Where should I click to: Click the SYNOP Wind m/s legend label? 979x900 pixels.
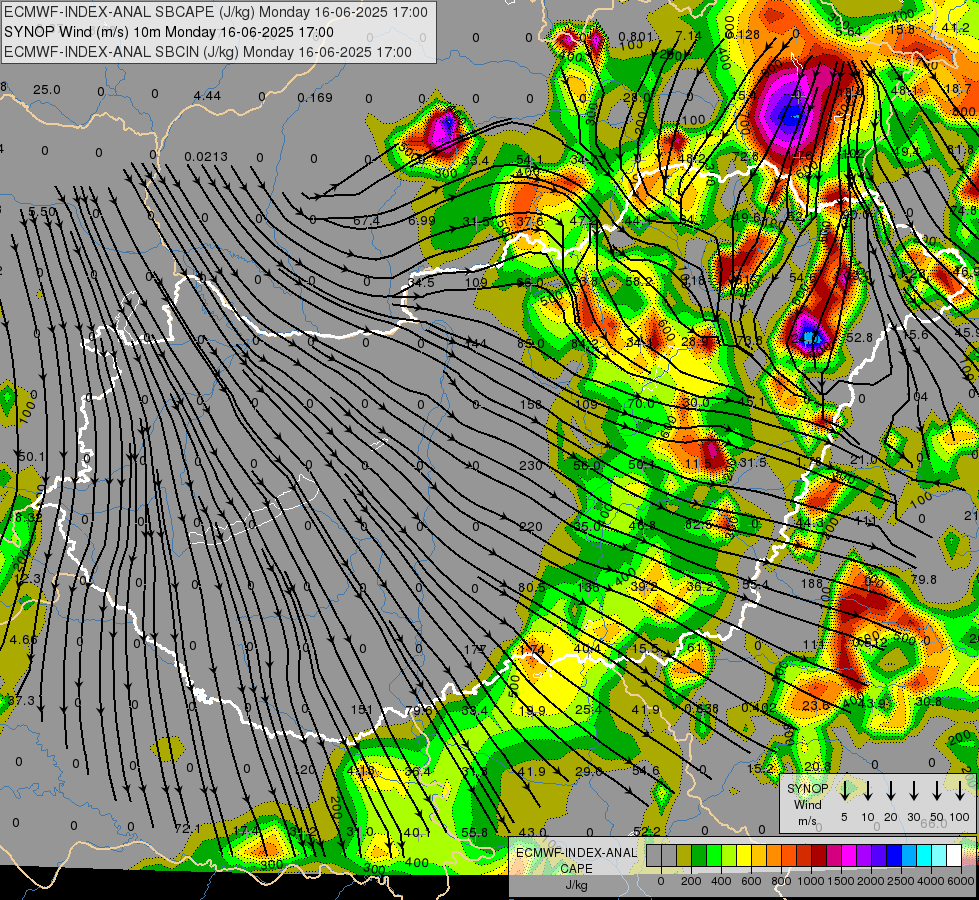807,804
